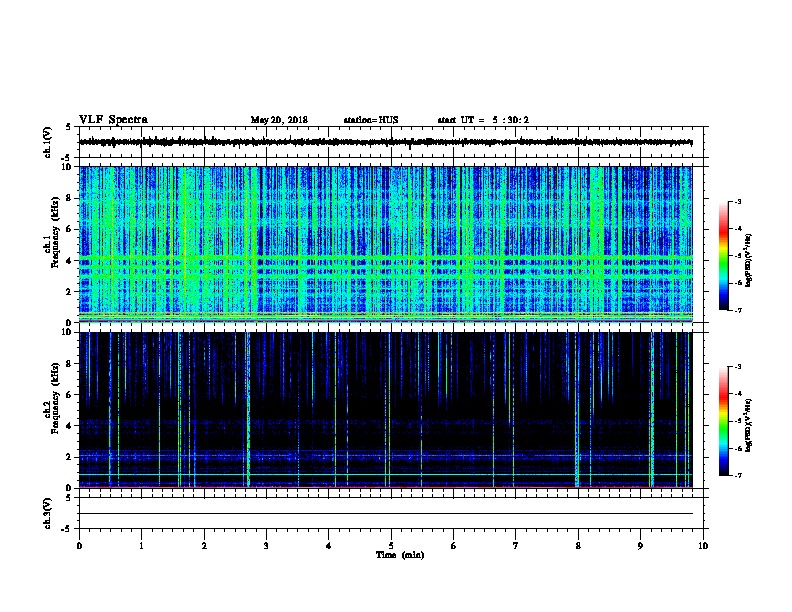The width and height of the screenshot is (792, 612).
Task: Click inside the ch.2 spectrogram panel
Action: click(x=385, y=410)
